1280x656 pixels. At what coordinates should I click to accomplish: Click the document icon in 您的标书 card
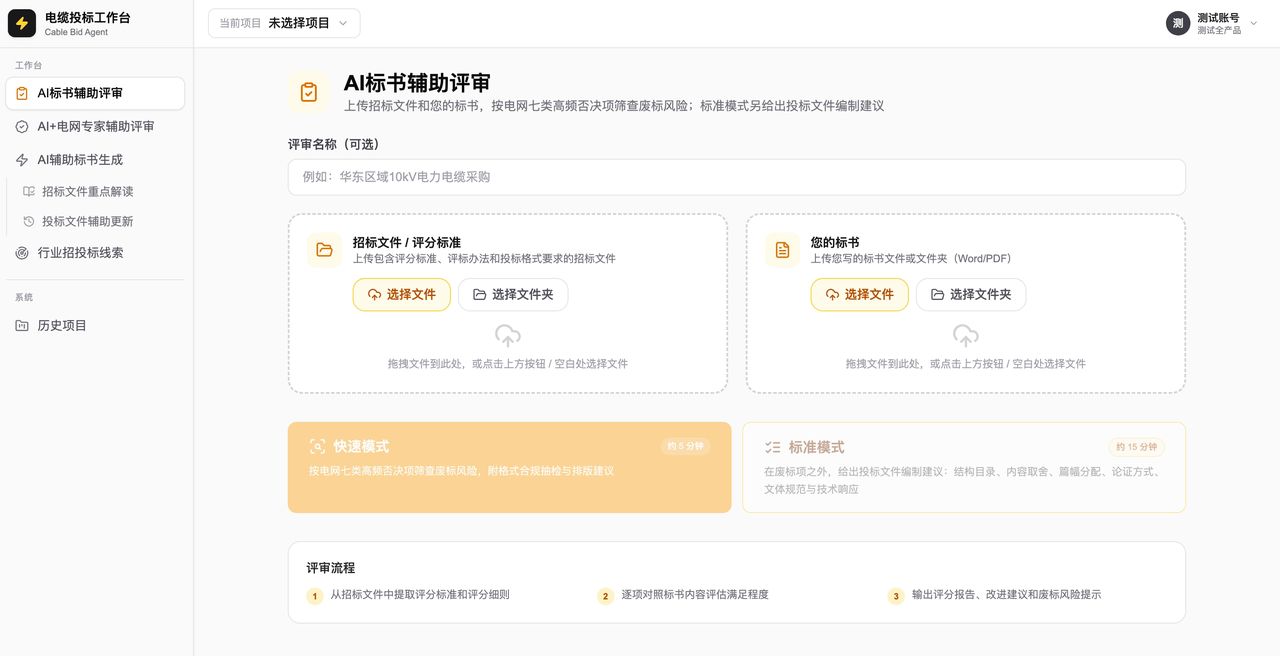tap(782, 250)
